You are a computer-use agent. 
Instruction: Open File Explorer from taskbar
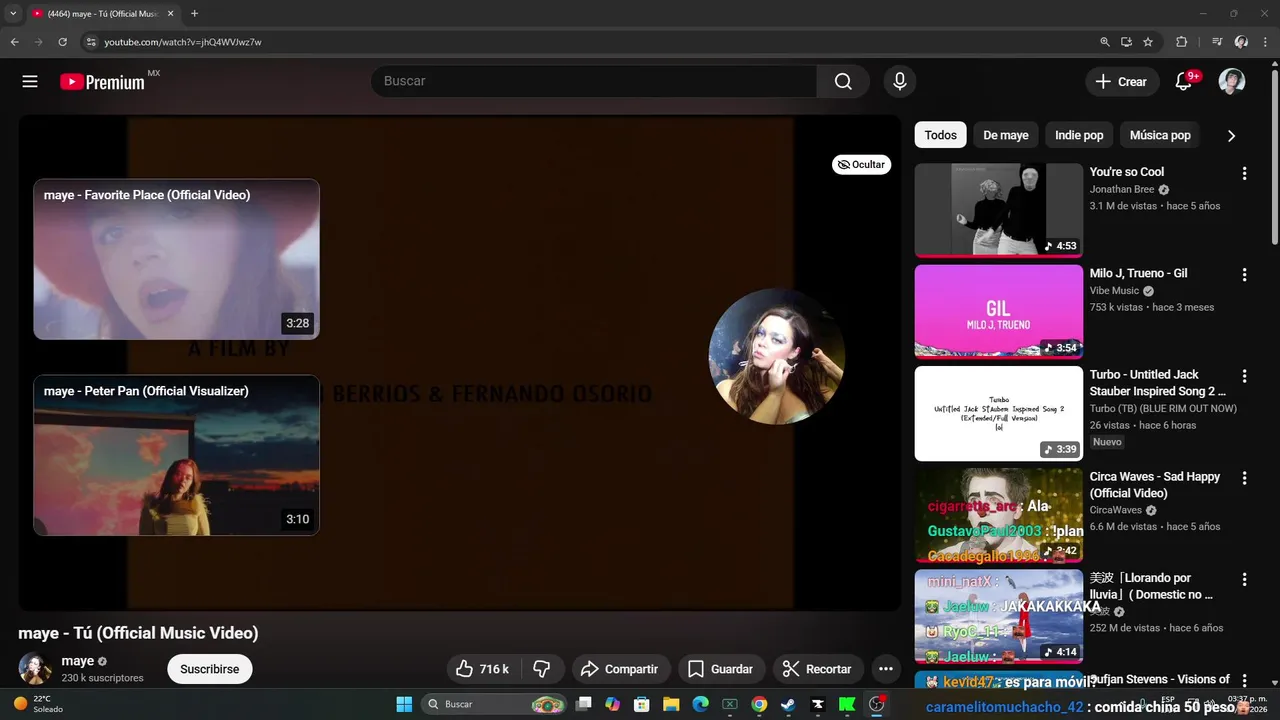(671, 704)
